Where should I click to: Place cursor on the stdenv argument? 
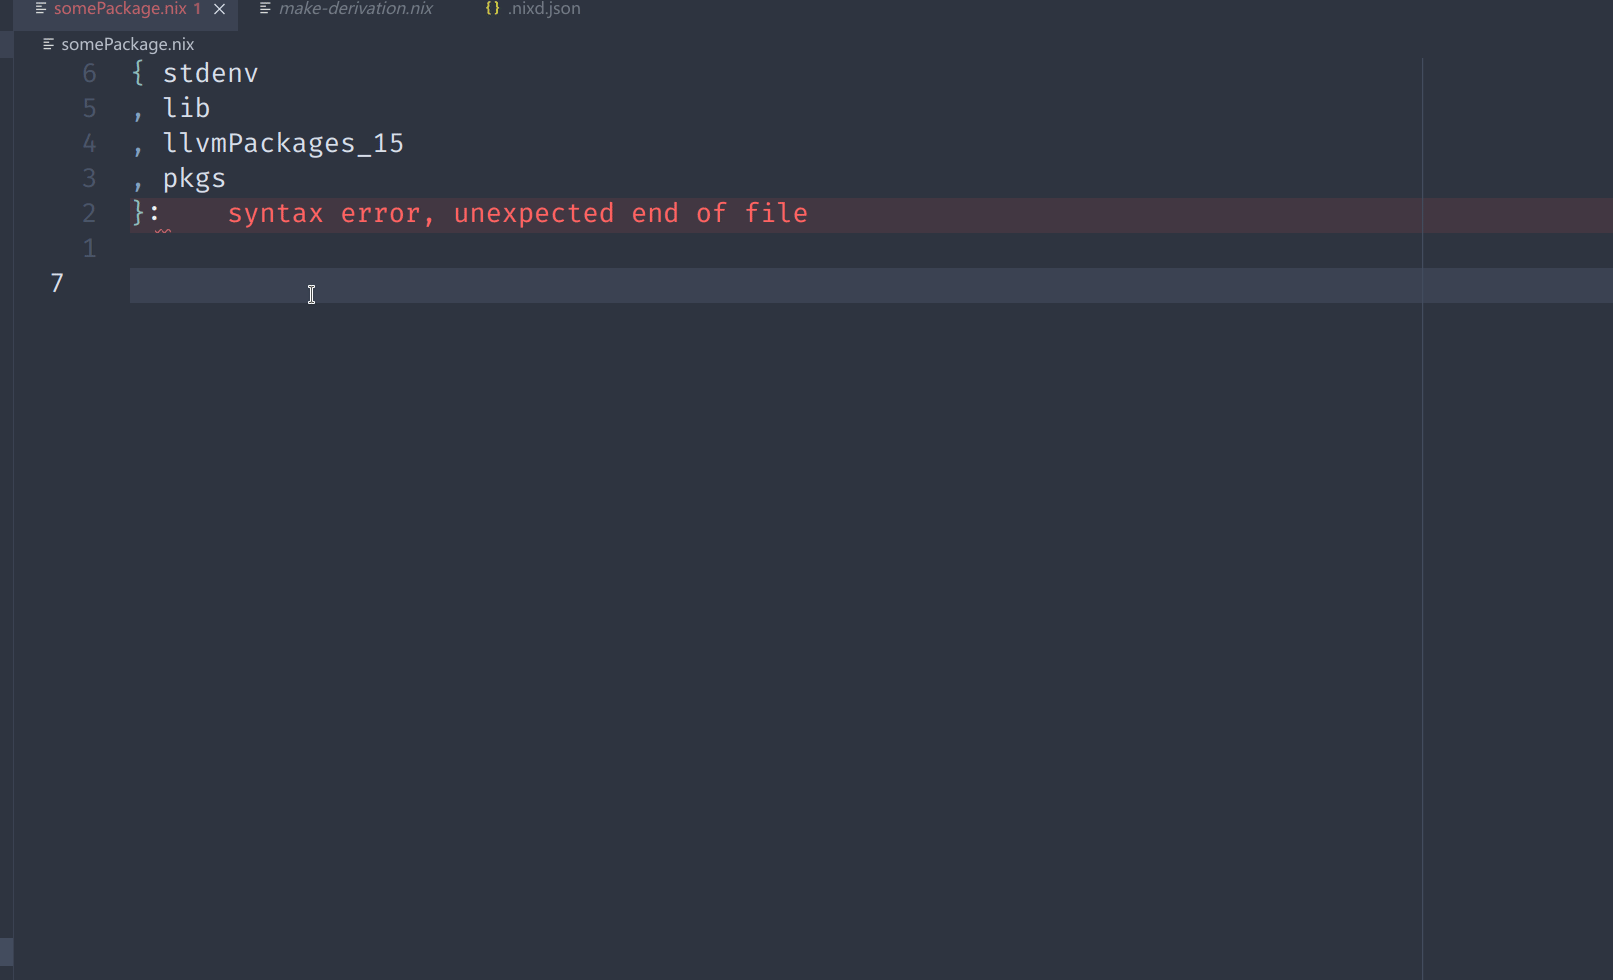pyautogui.click(x=210, y=73)
